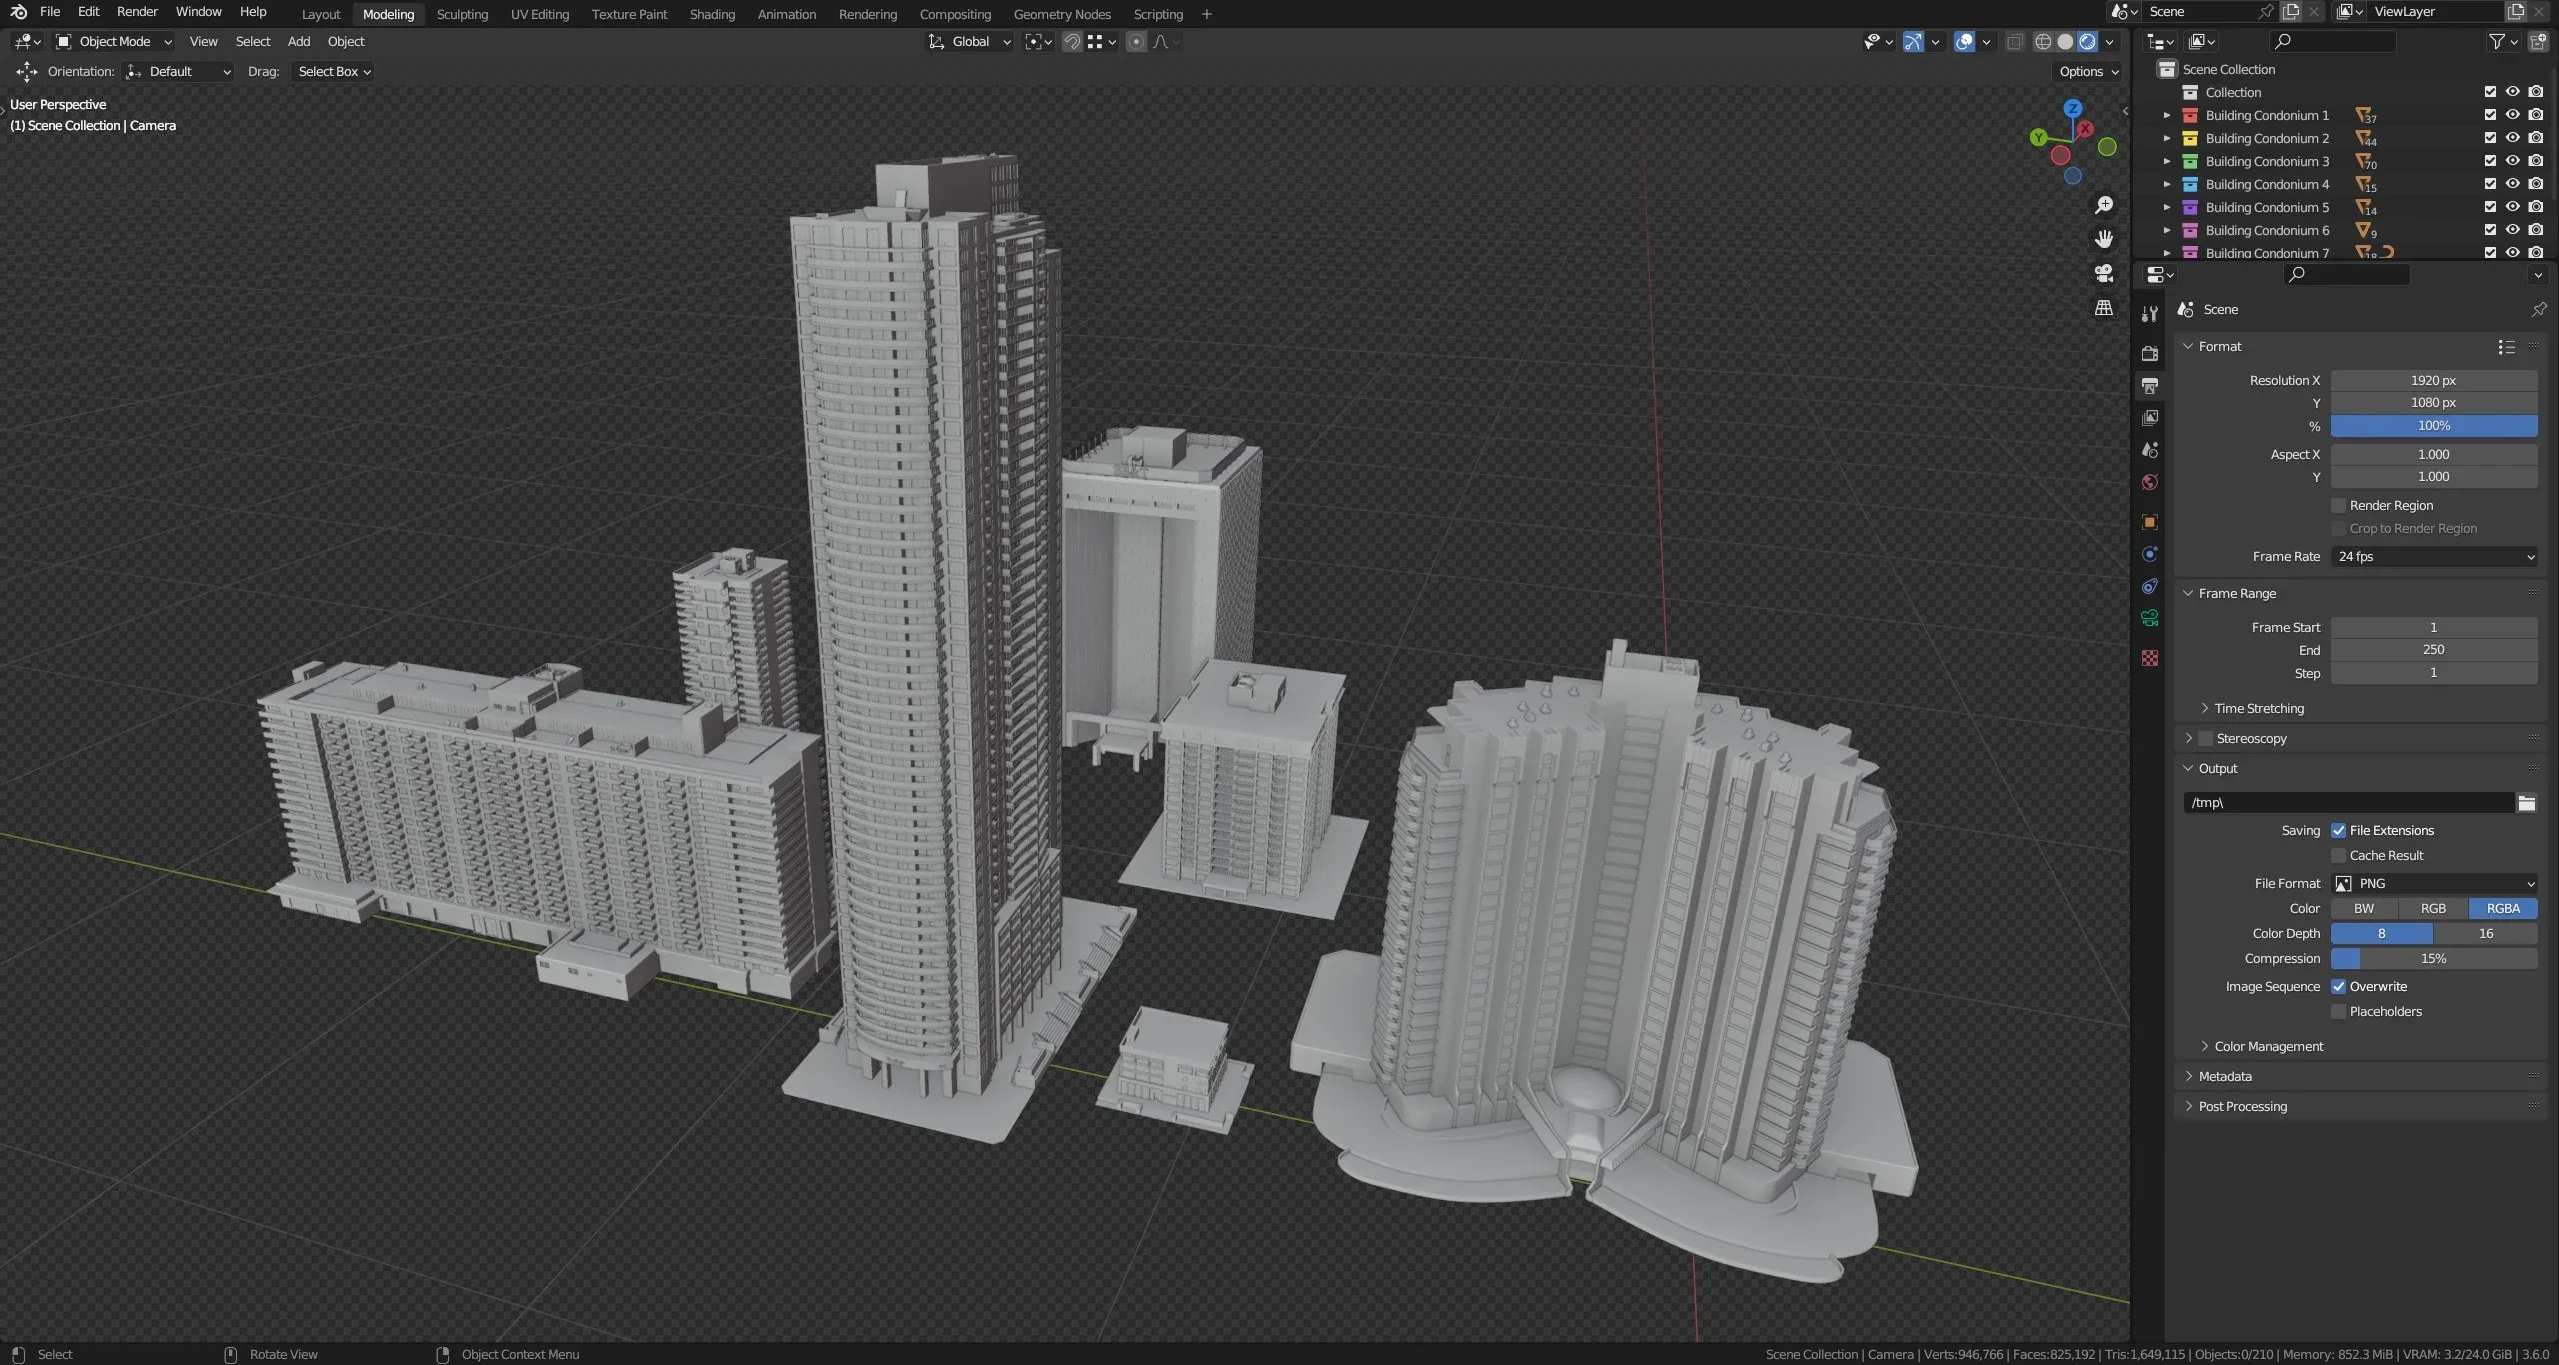Select material preview viewport shading
2559x1365 pixels.
(2087, 41)
